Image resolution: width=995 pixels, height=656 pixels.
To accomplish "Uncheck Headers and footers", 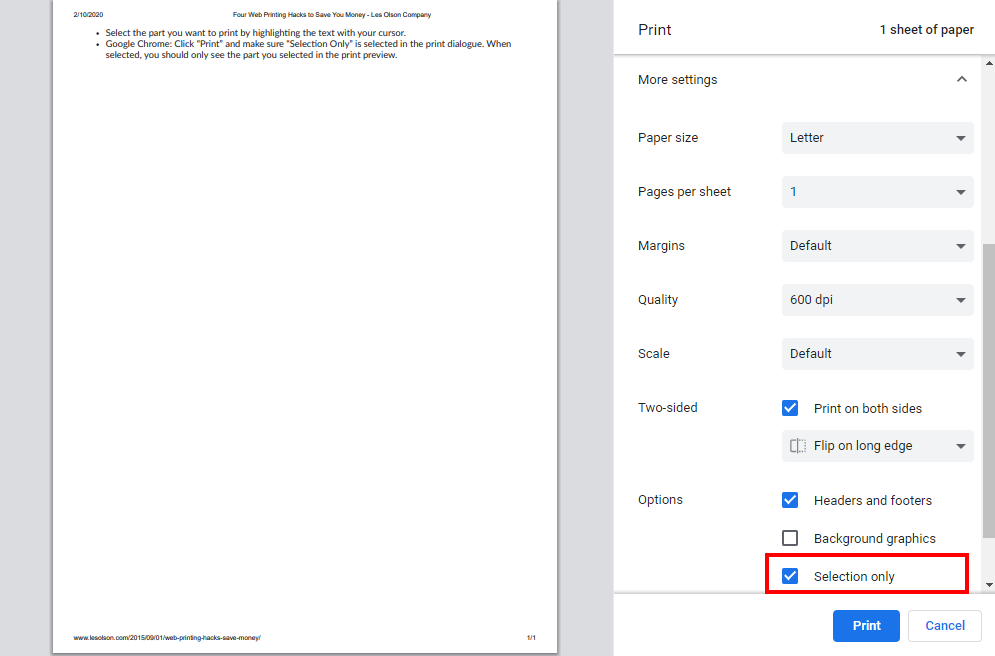I will [790, 500].
